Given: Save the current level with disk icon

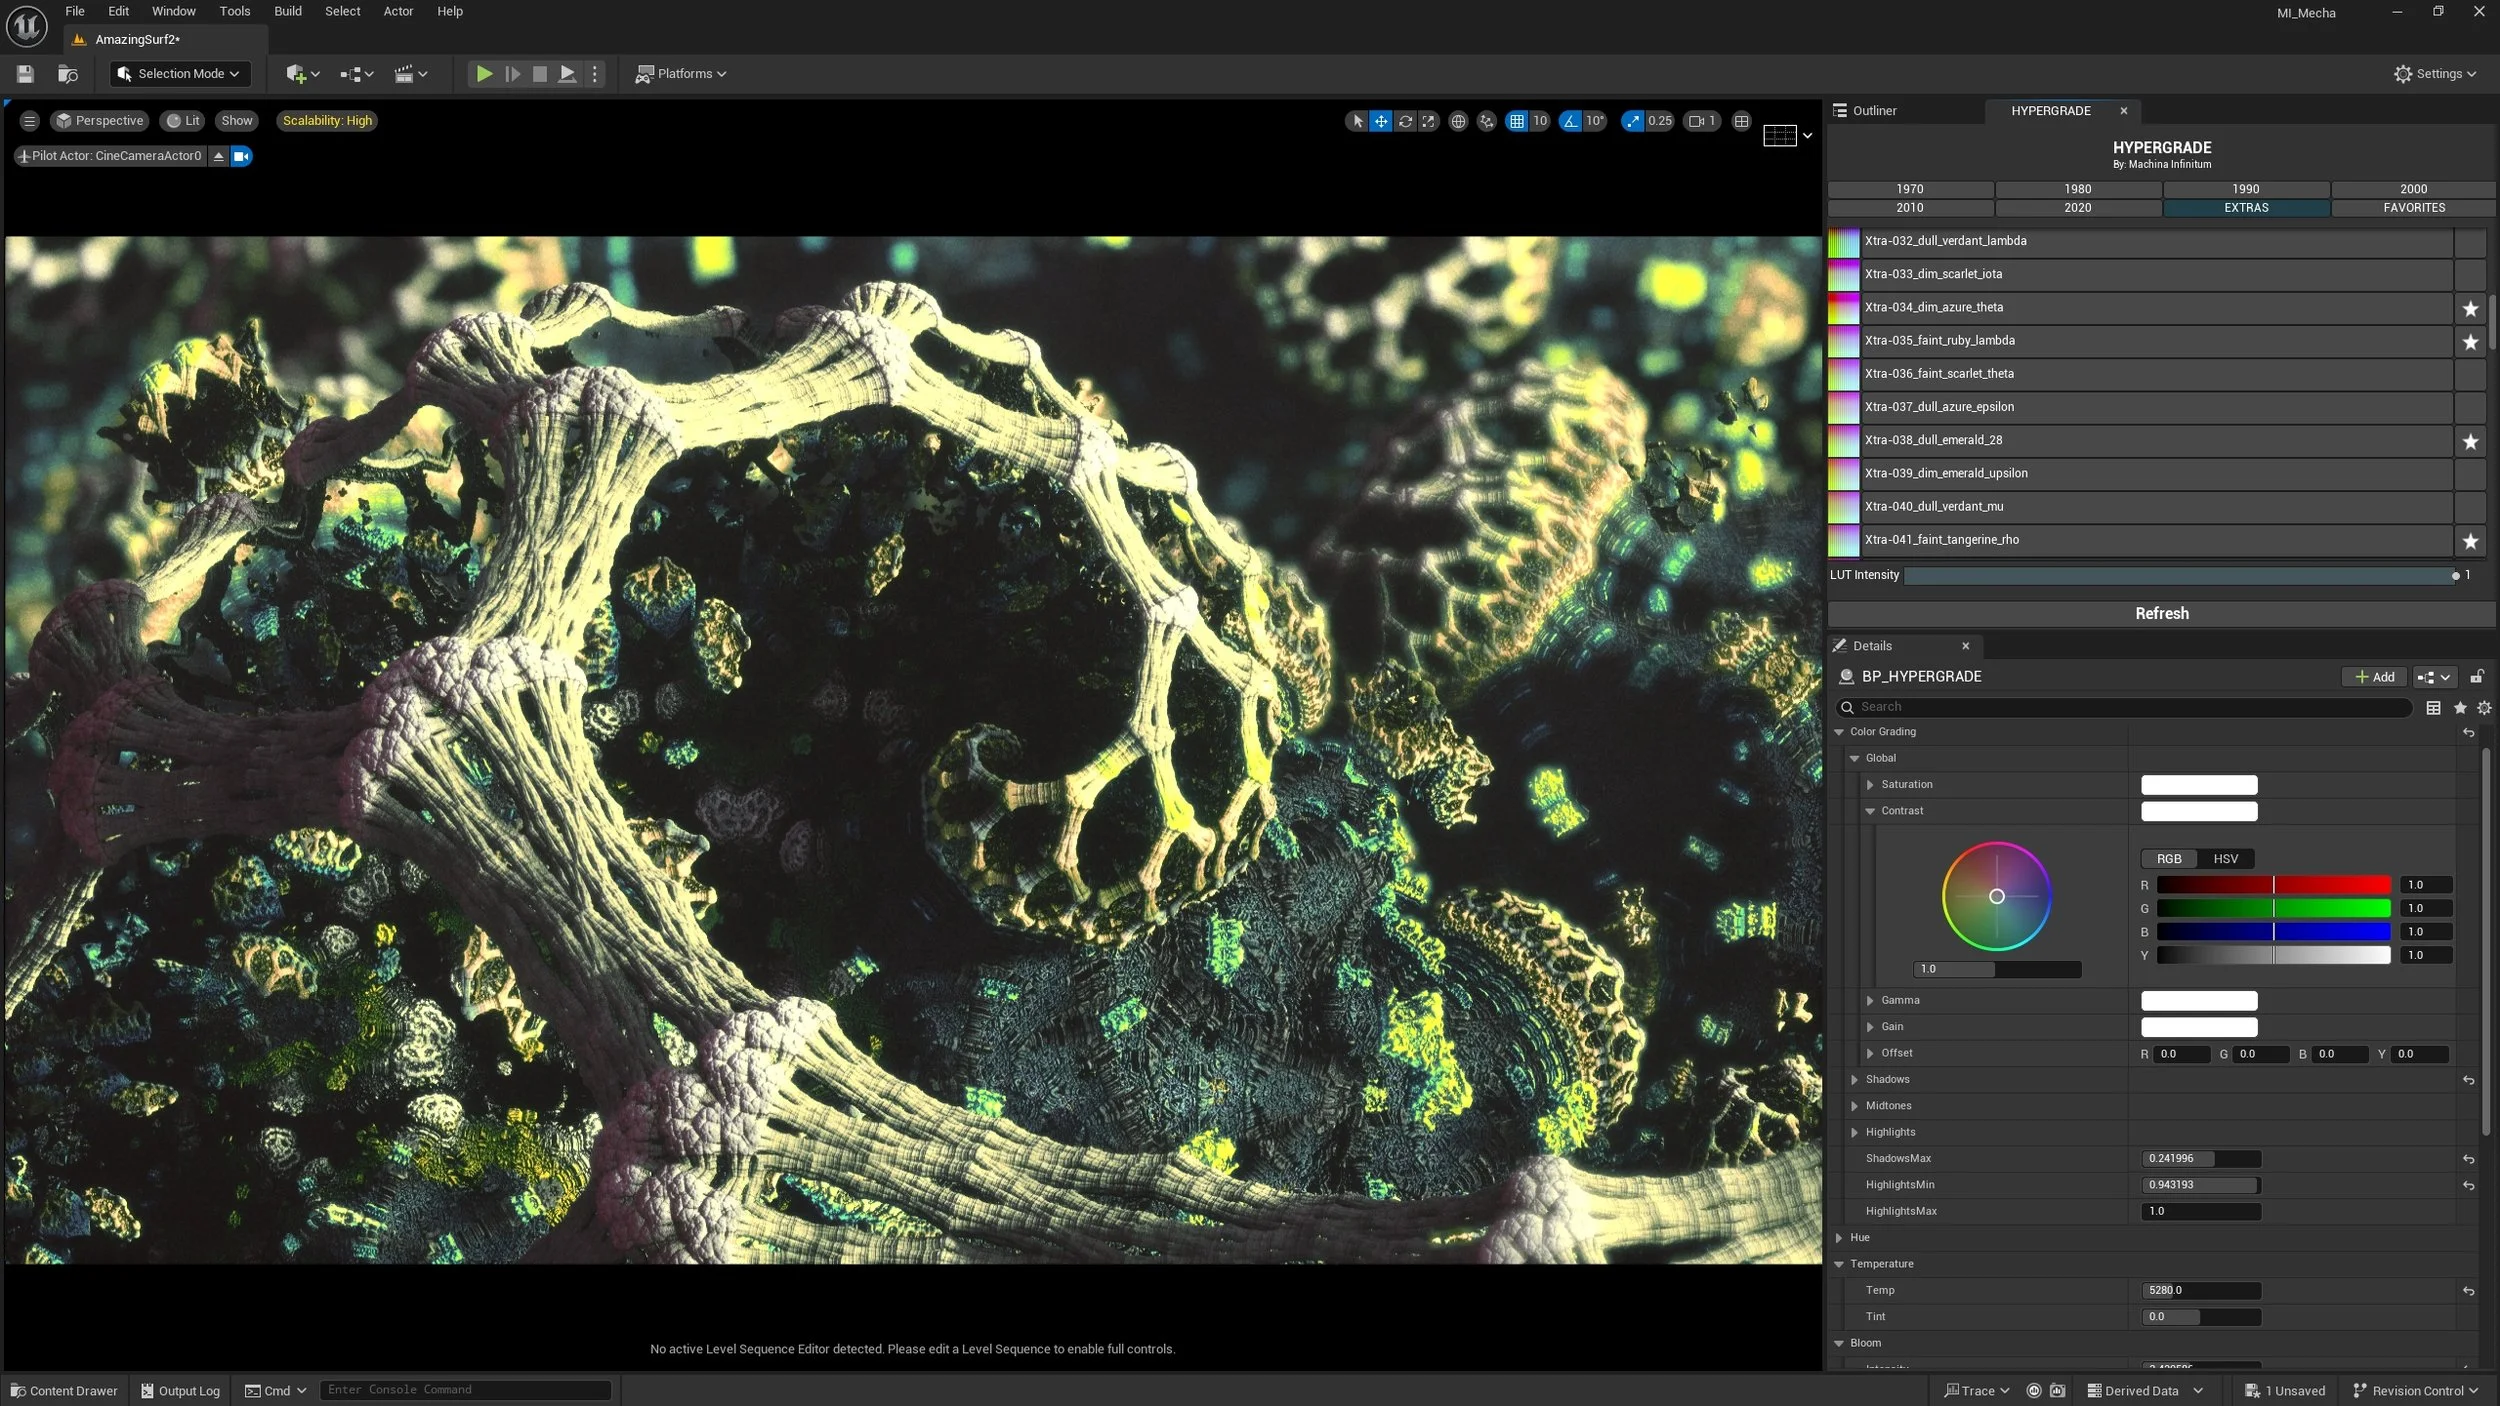Looking at the screenshot, I should pyautogui.click(x=25, y=74).
